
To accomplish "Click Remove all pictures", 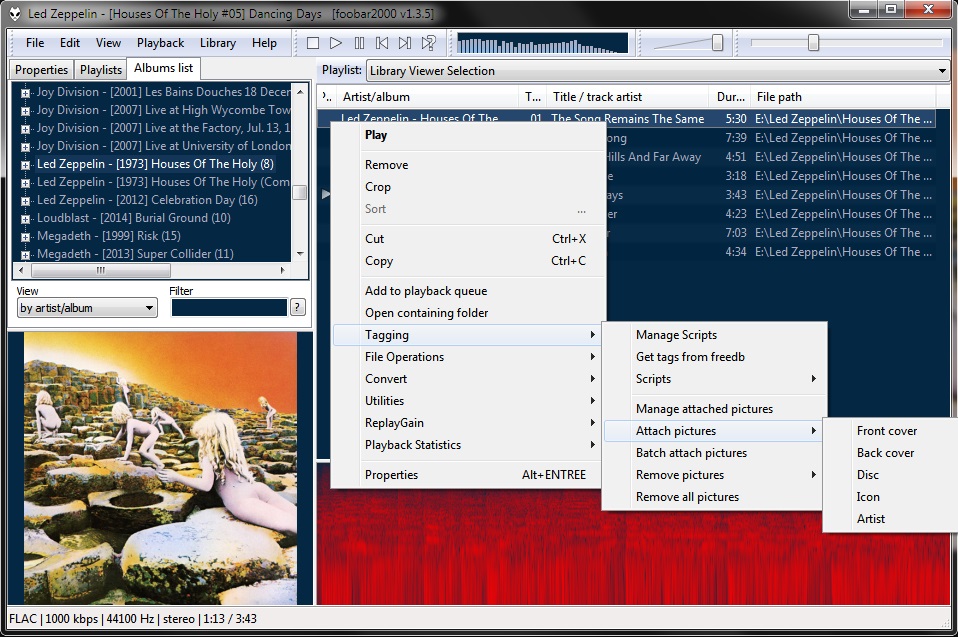I will pyautogui.click(x=714, y=497).
